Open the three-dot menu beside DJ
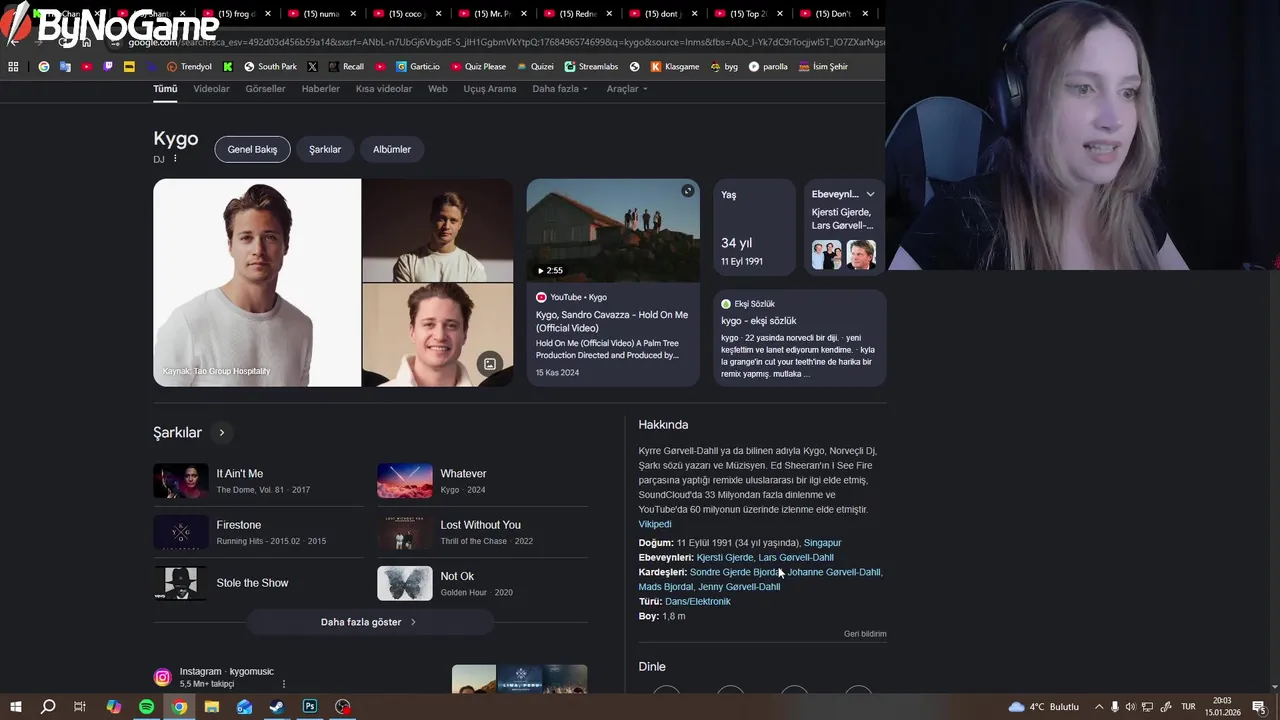The height and width of the screenshot is (720, 1280). click(175, 158)
